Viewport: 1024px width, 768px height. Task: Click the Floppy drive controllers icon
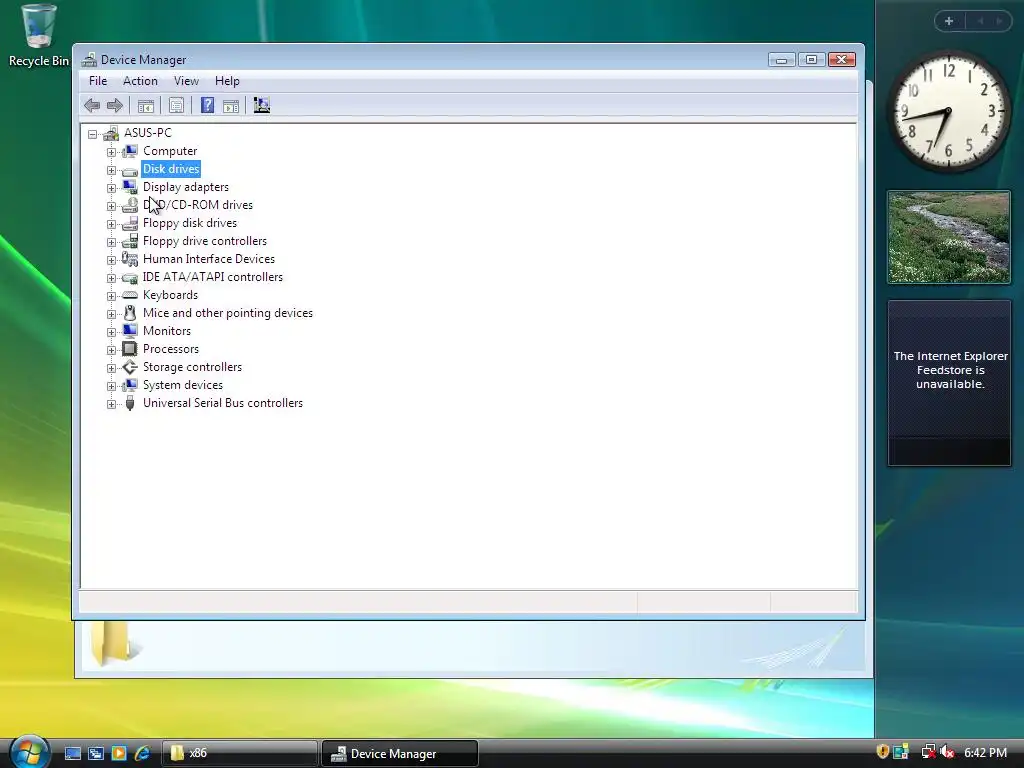click(130, 241)
